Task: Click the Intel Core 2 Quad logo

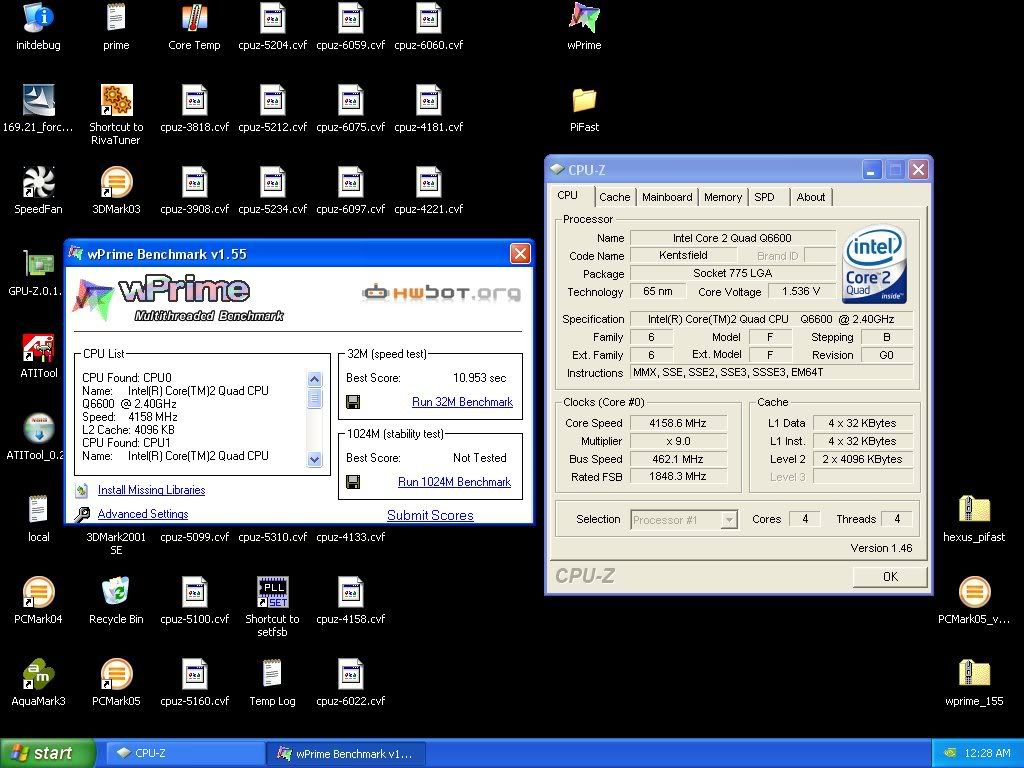Action: tap(874, 264)
